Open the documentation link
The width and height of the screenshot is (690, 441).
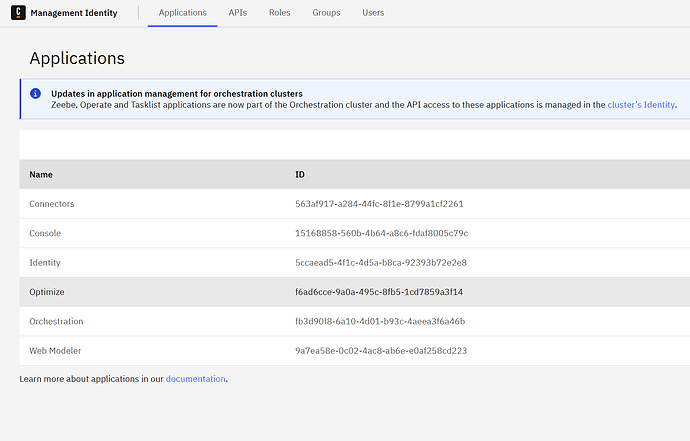pyautogui.click(x=195, y=379)
